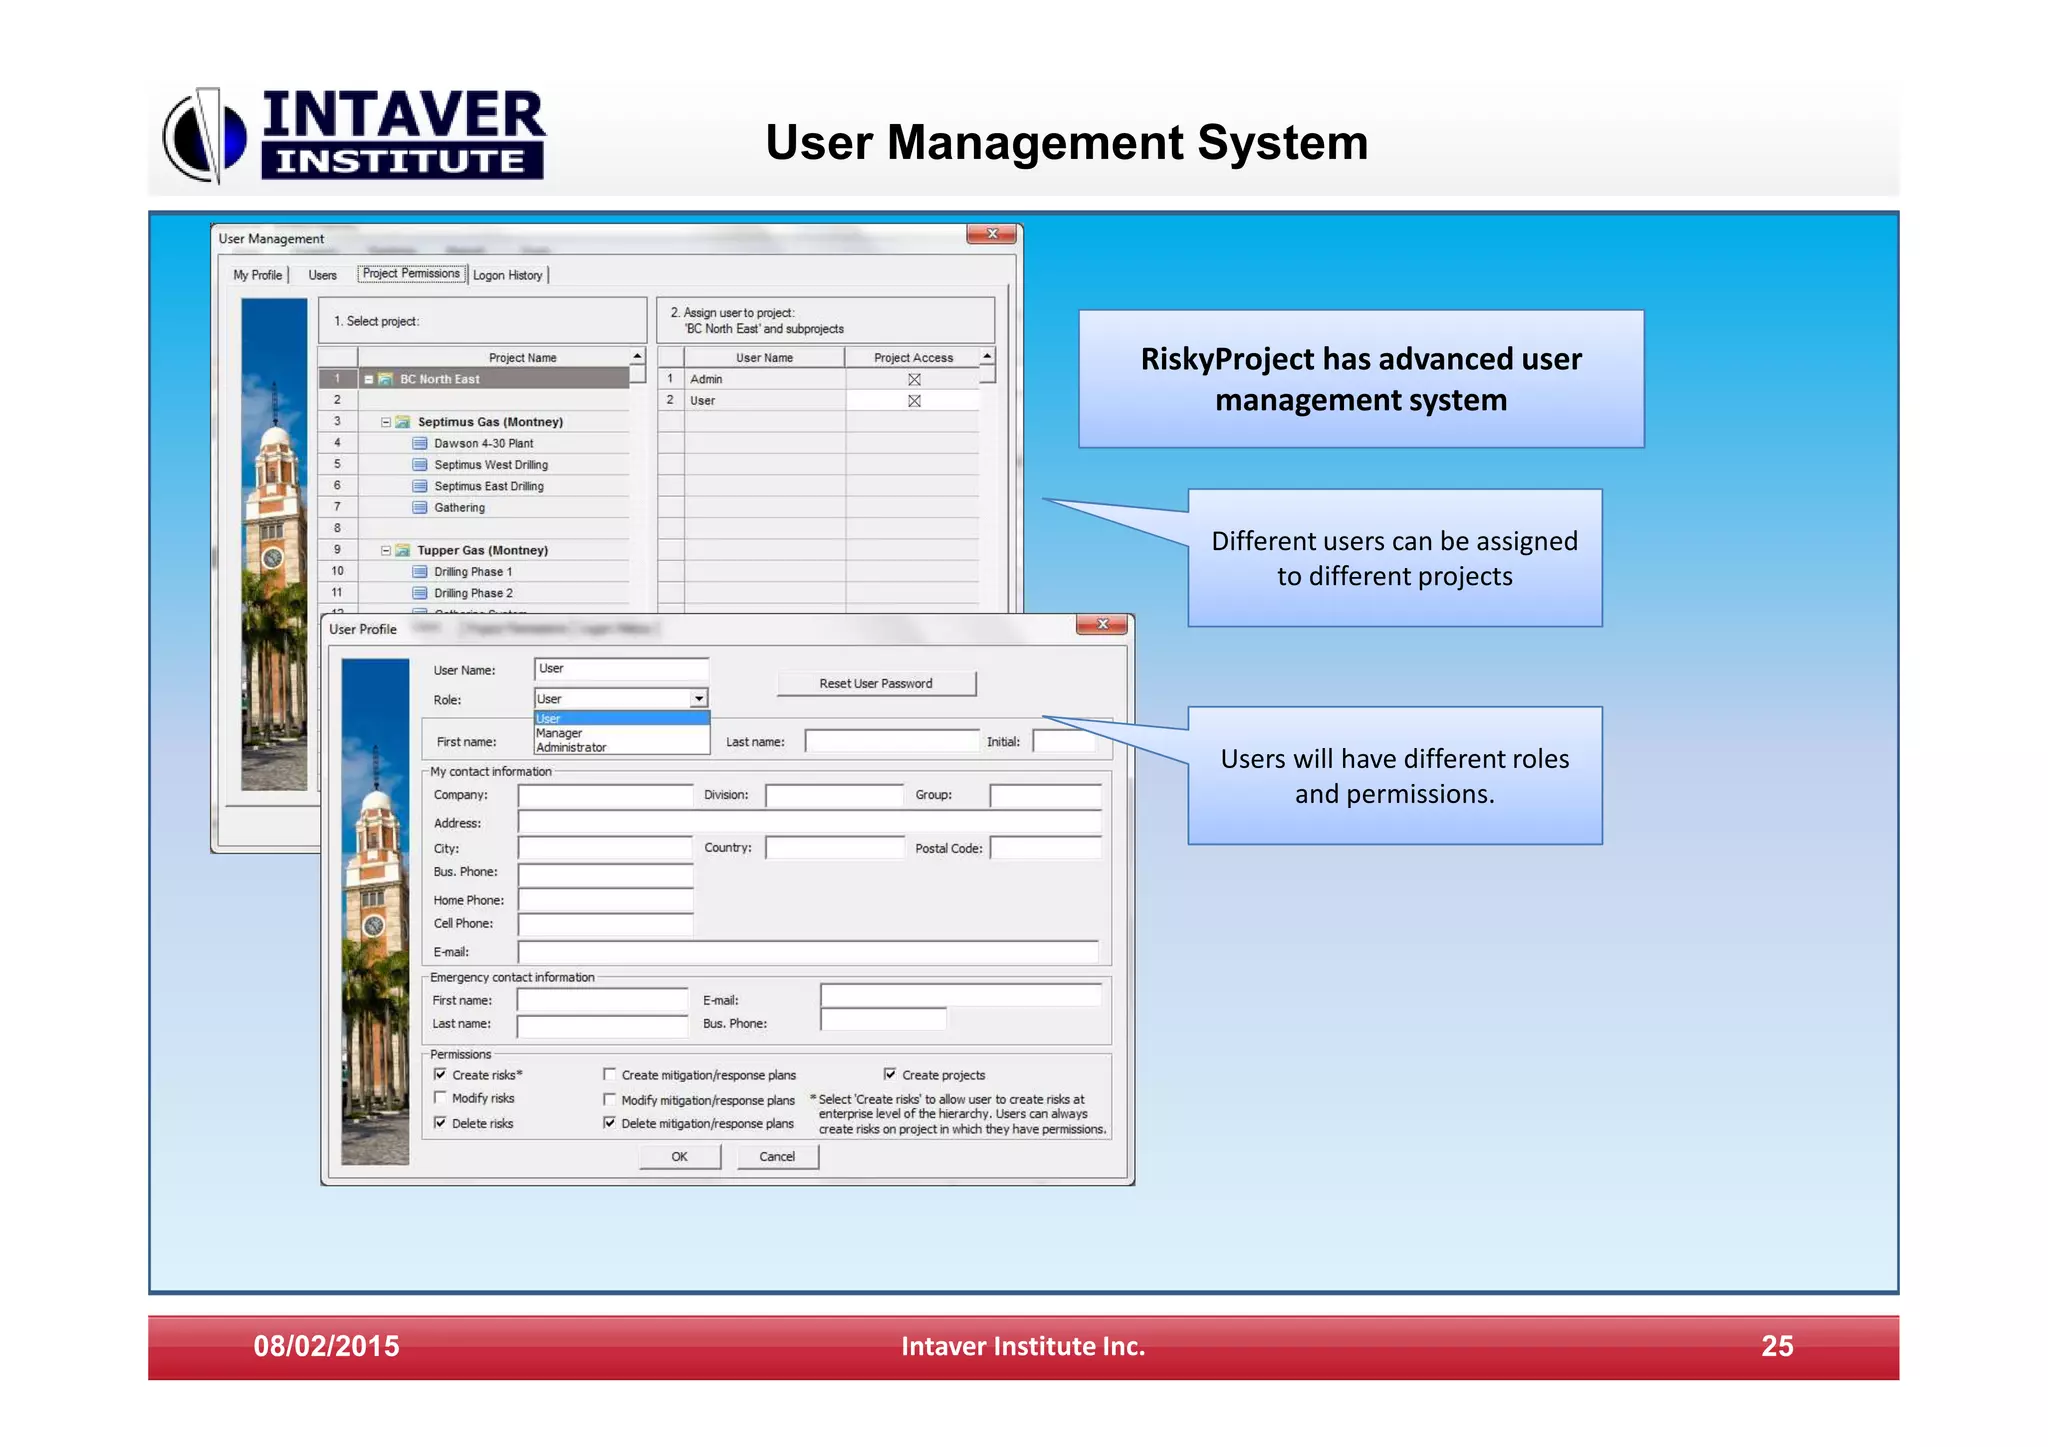
Task: Click the contact information E-mail field
Action: coord(808,952)
